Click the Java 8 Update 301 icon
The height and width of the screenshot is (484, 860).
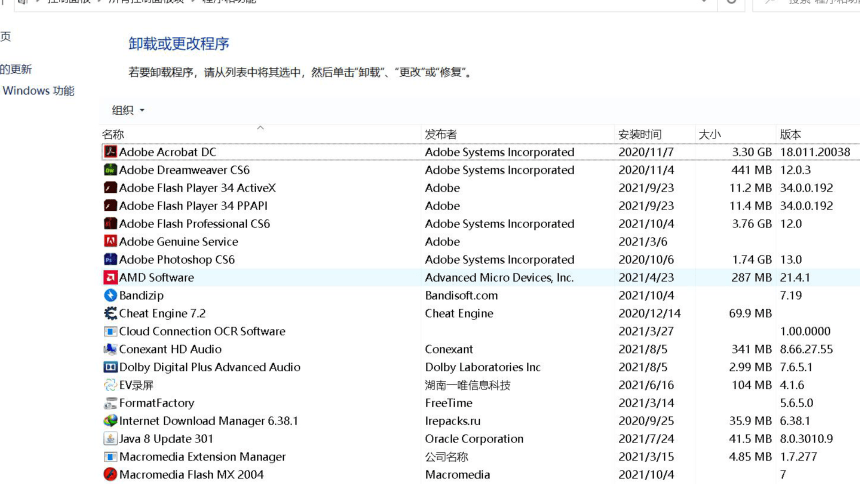point(110,439)
